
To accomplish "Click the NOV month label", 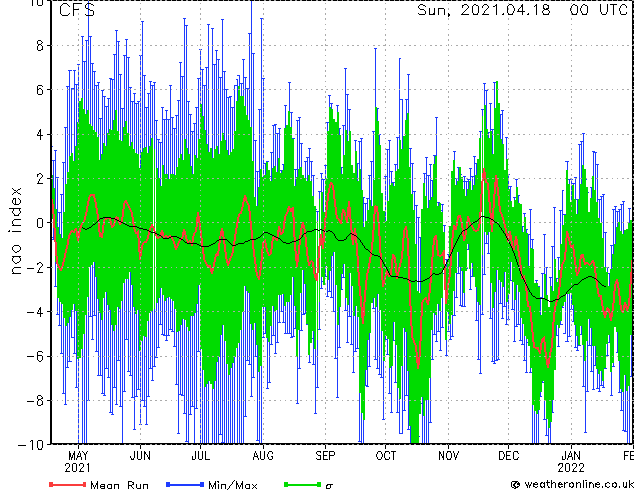I will 448,456.
